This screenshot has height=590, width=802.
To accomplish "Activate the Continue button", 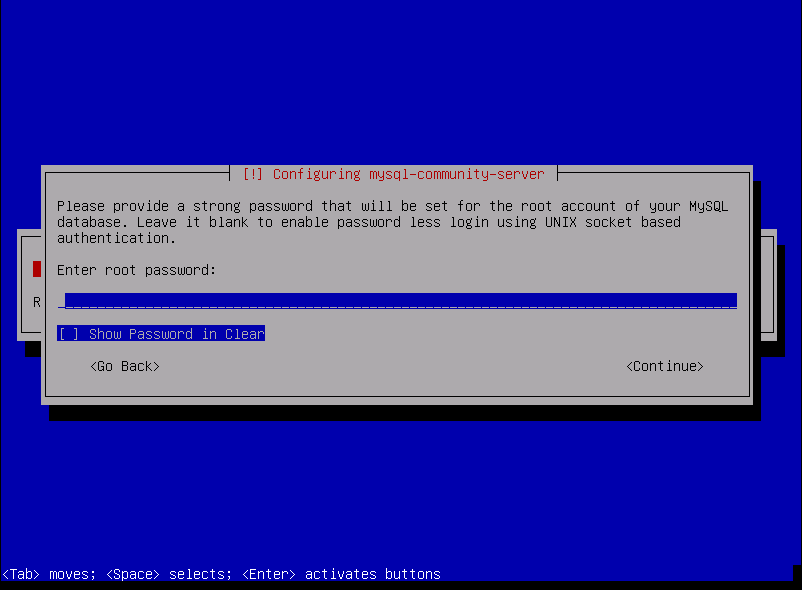I will (x=665, y=366).
